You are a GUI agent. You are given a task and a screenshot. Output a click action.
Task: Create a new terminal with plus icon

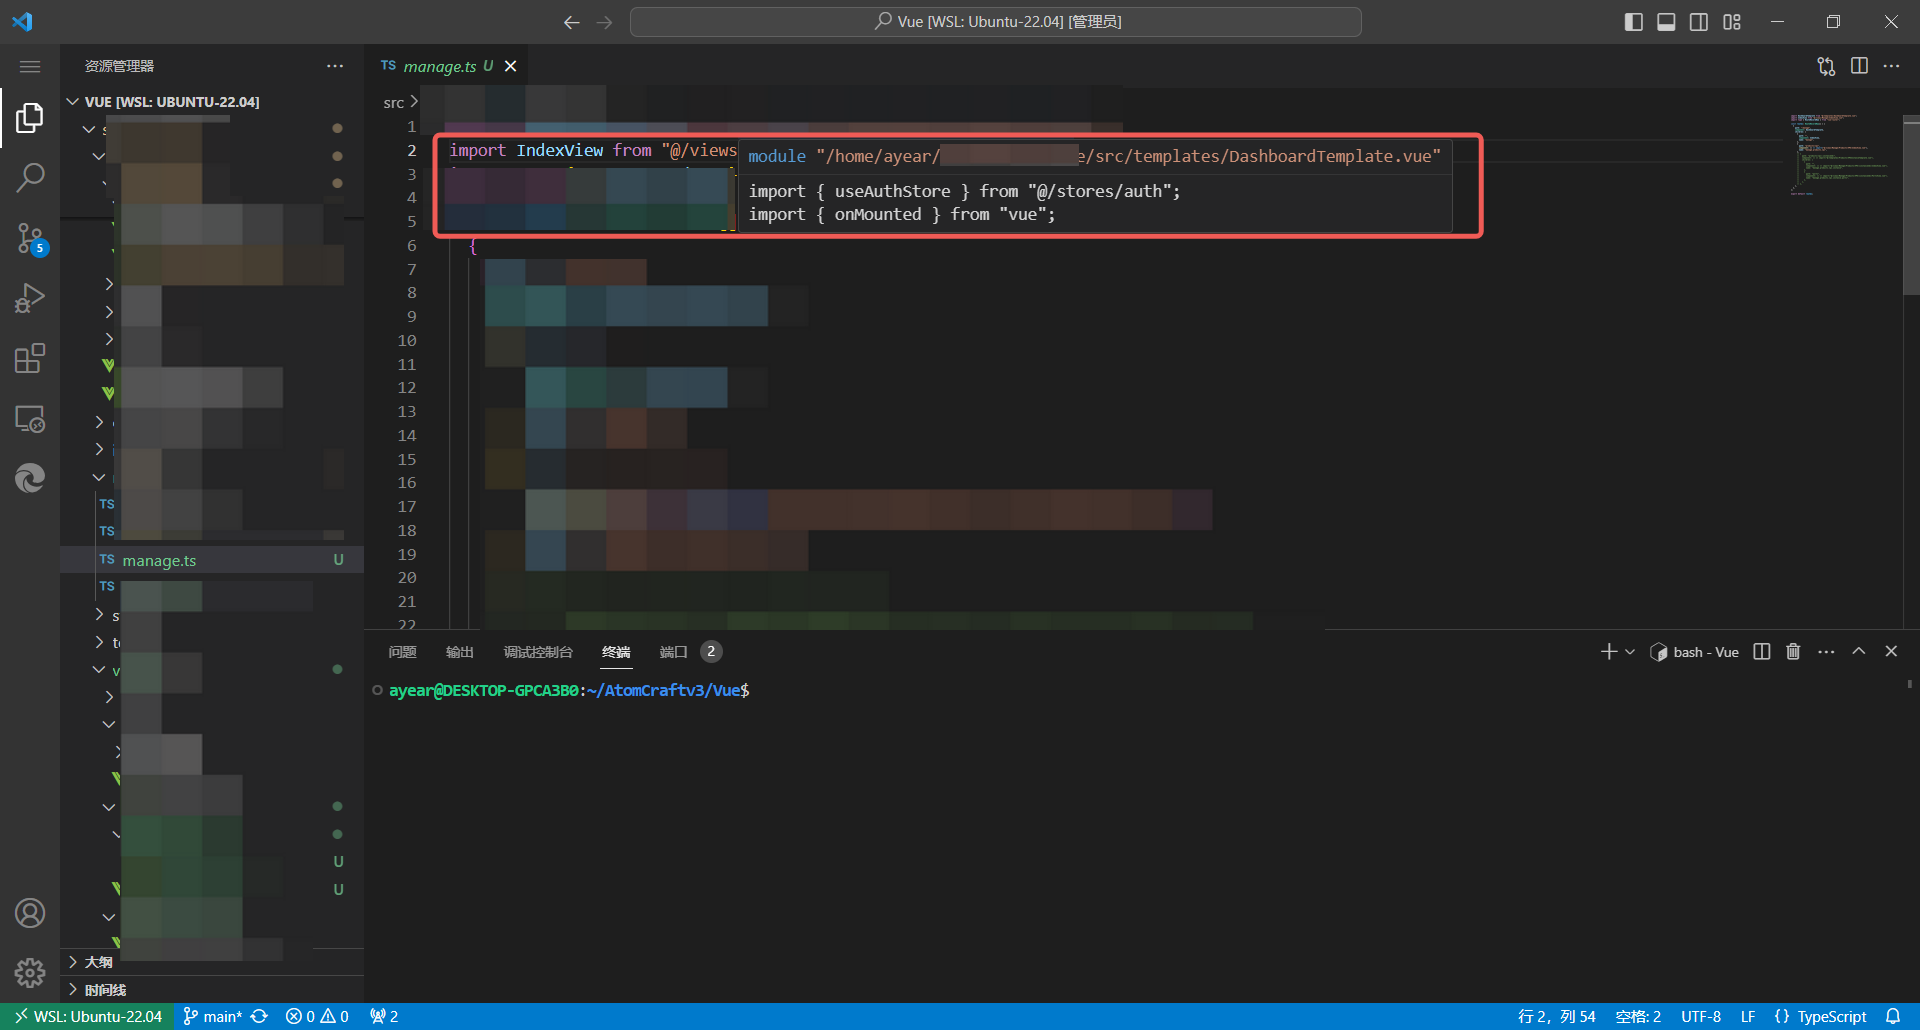pos(1608,652)
